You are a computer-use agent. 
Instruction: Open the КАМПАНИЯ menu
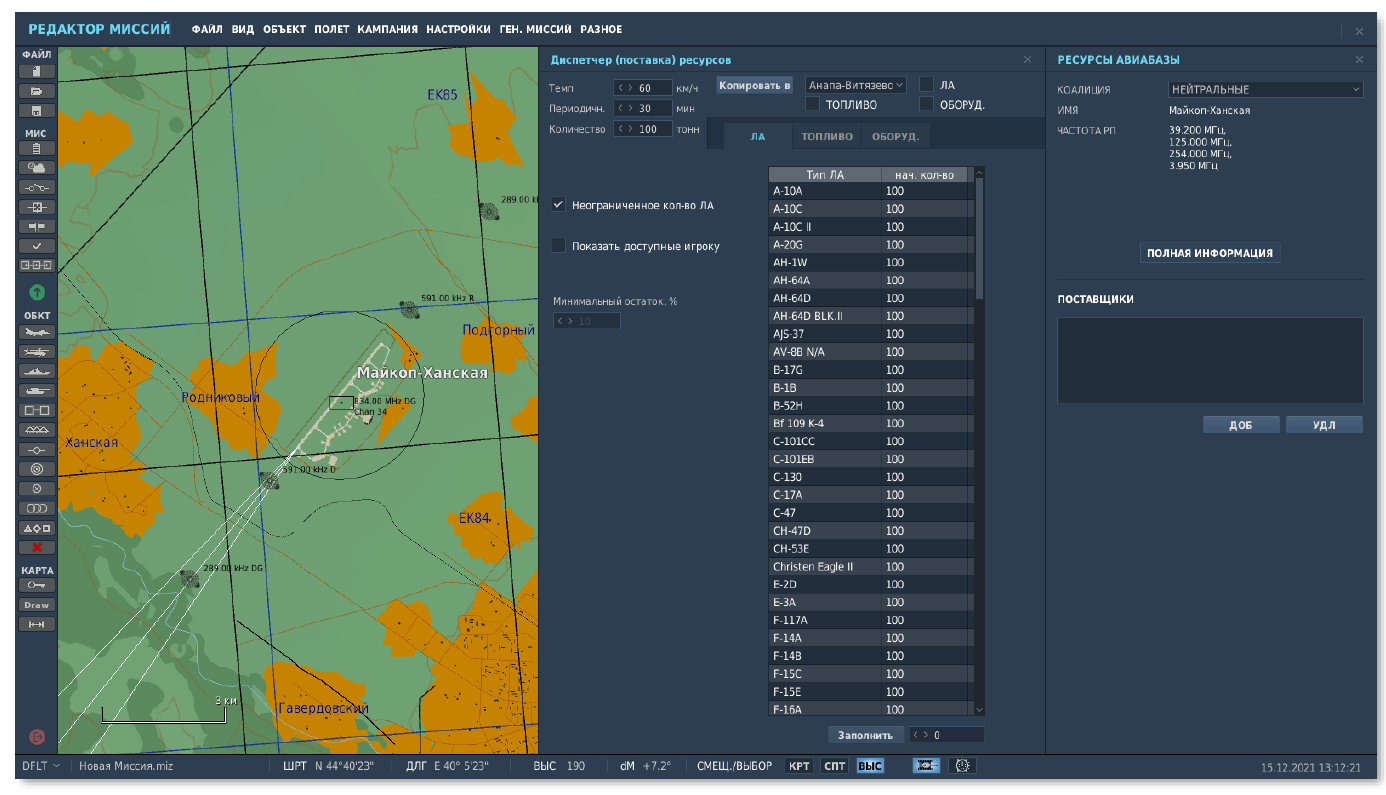(387, 30)
